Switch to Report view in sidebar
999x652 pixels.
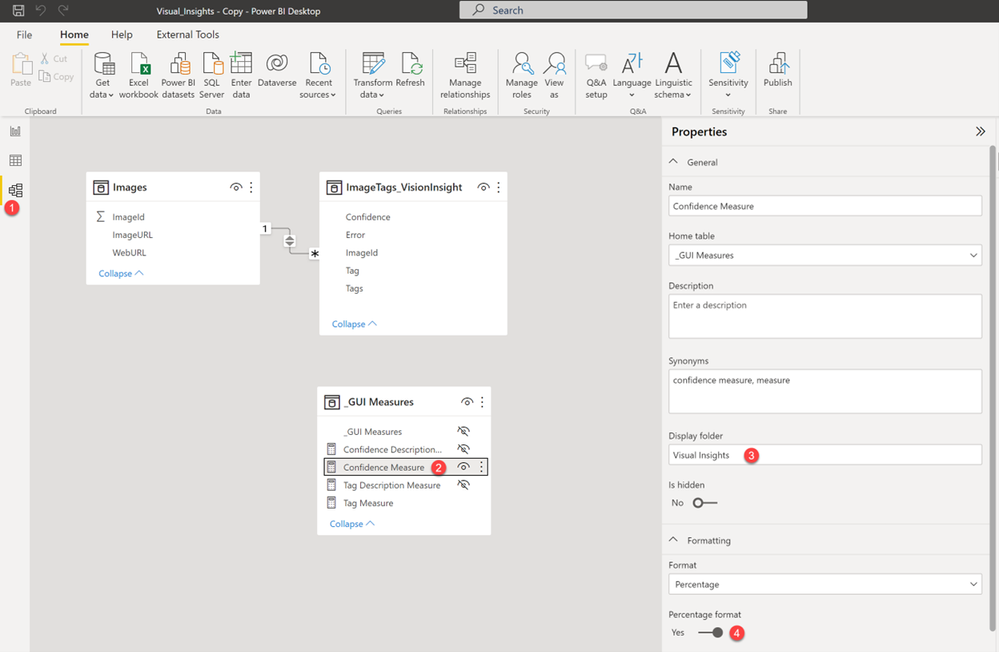tap(15, 131)
